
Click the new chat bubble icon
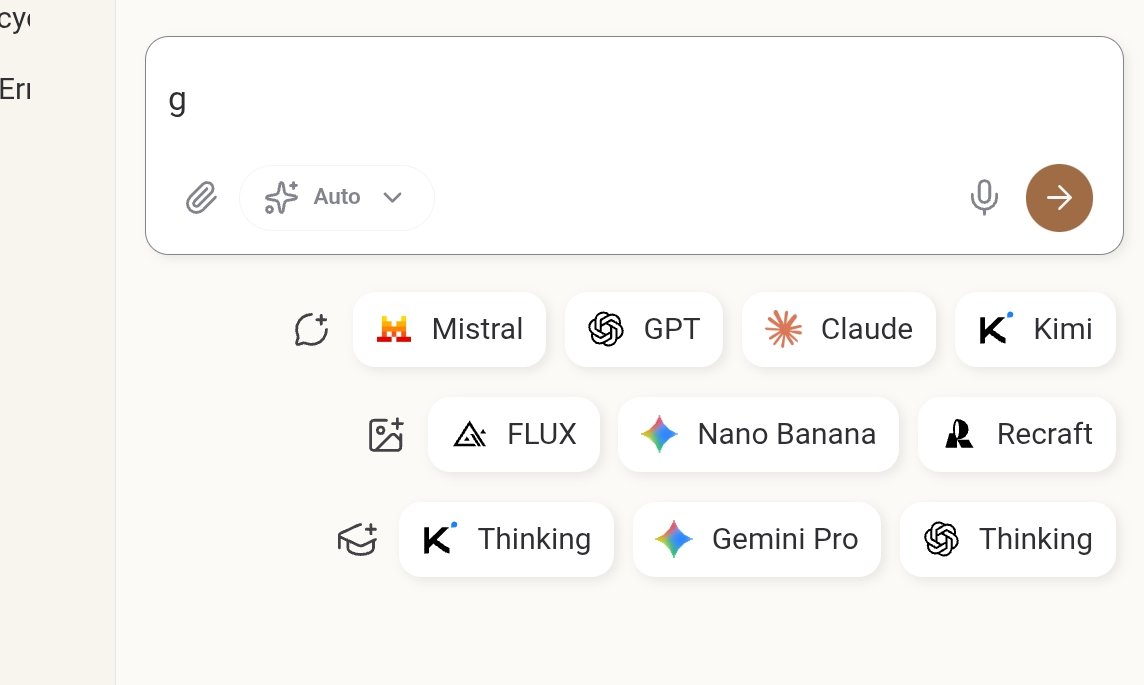pos(312,329)
